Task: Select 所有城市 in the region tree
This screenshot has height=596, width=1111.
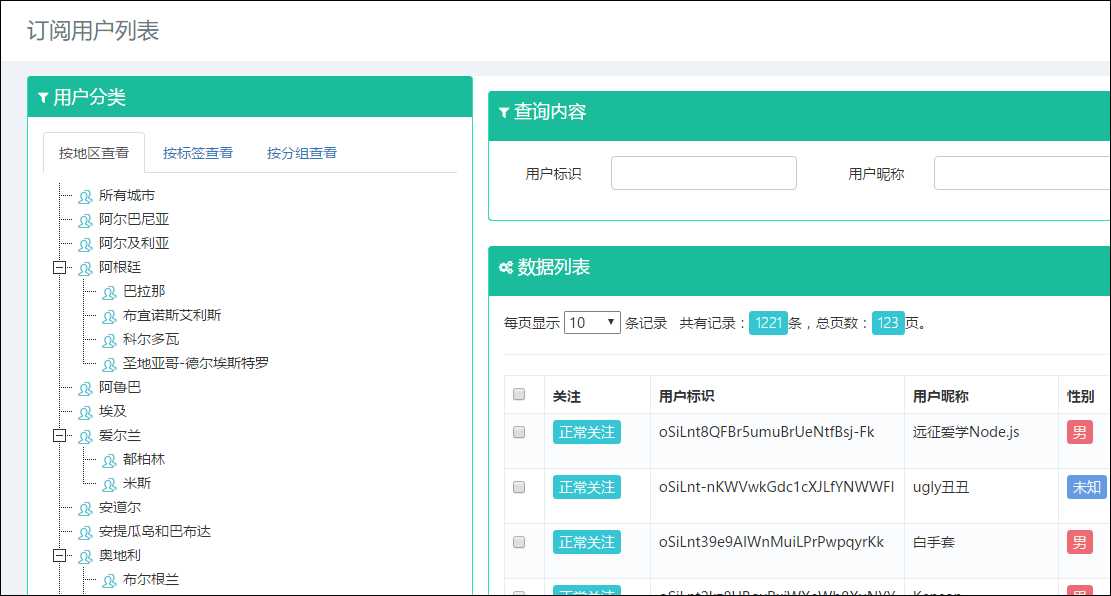Action: tap(127, 196)
